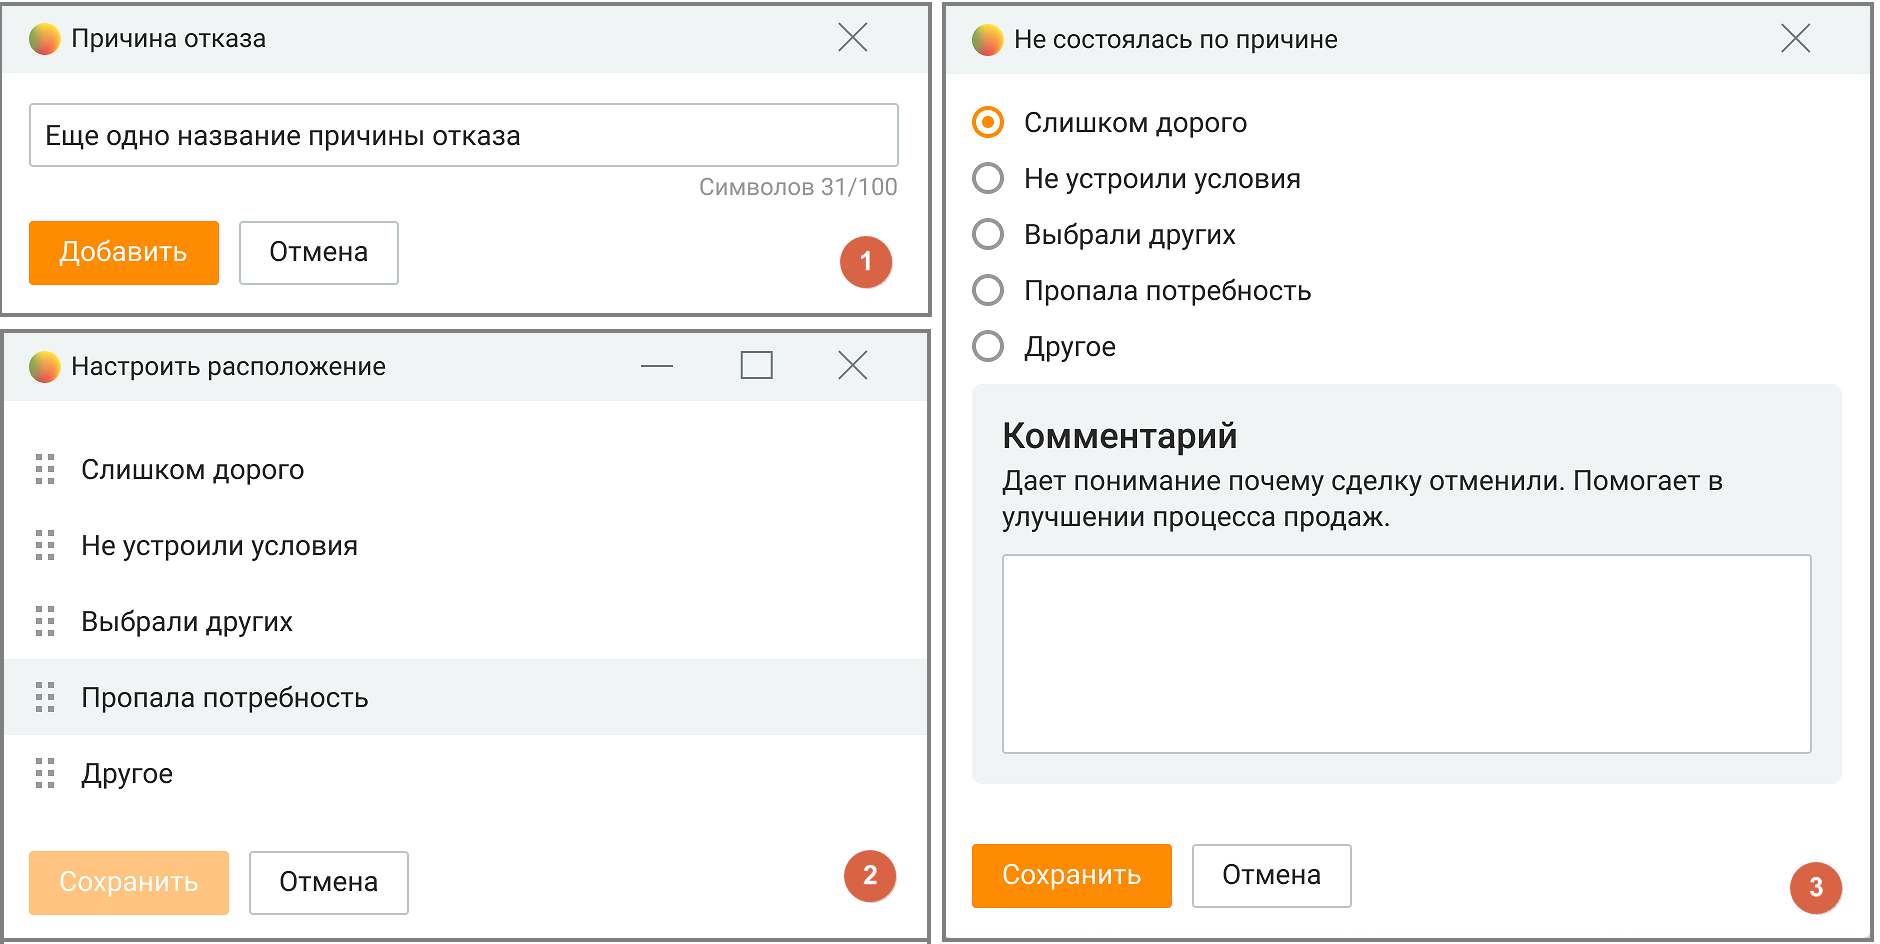Cancel the Причина отказа dialog with Отмена
Viewport: 1880px width, 944px height.
click(x=319, y=253)
